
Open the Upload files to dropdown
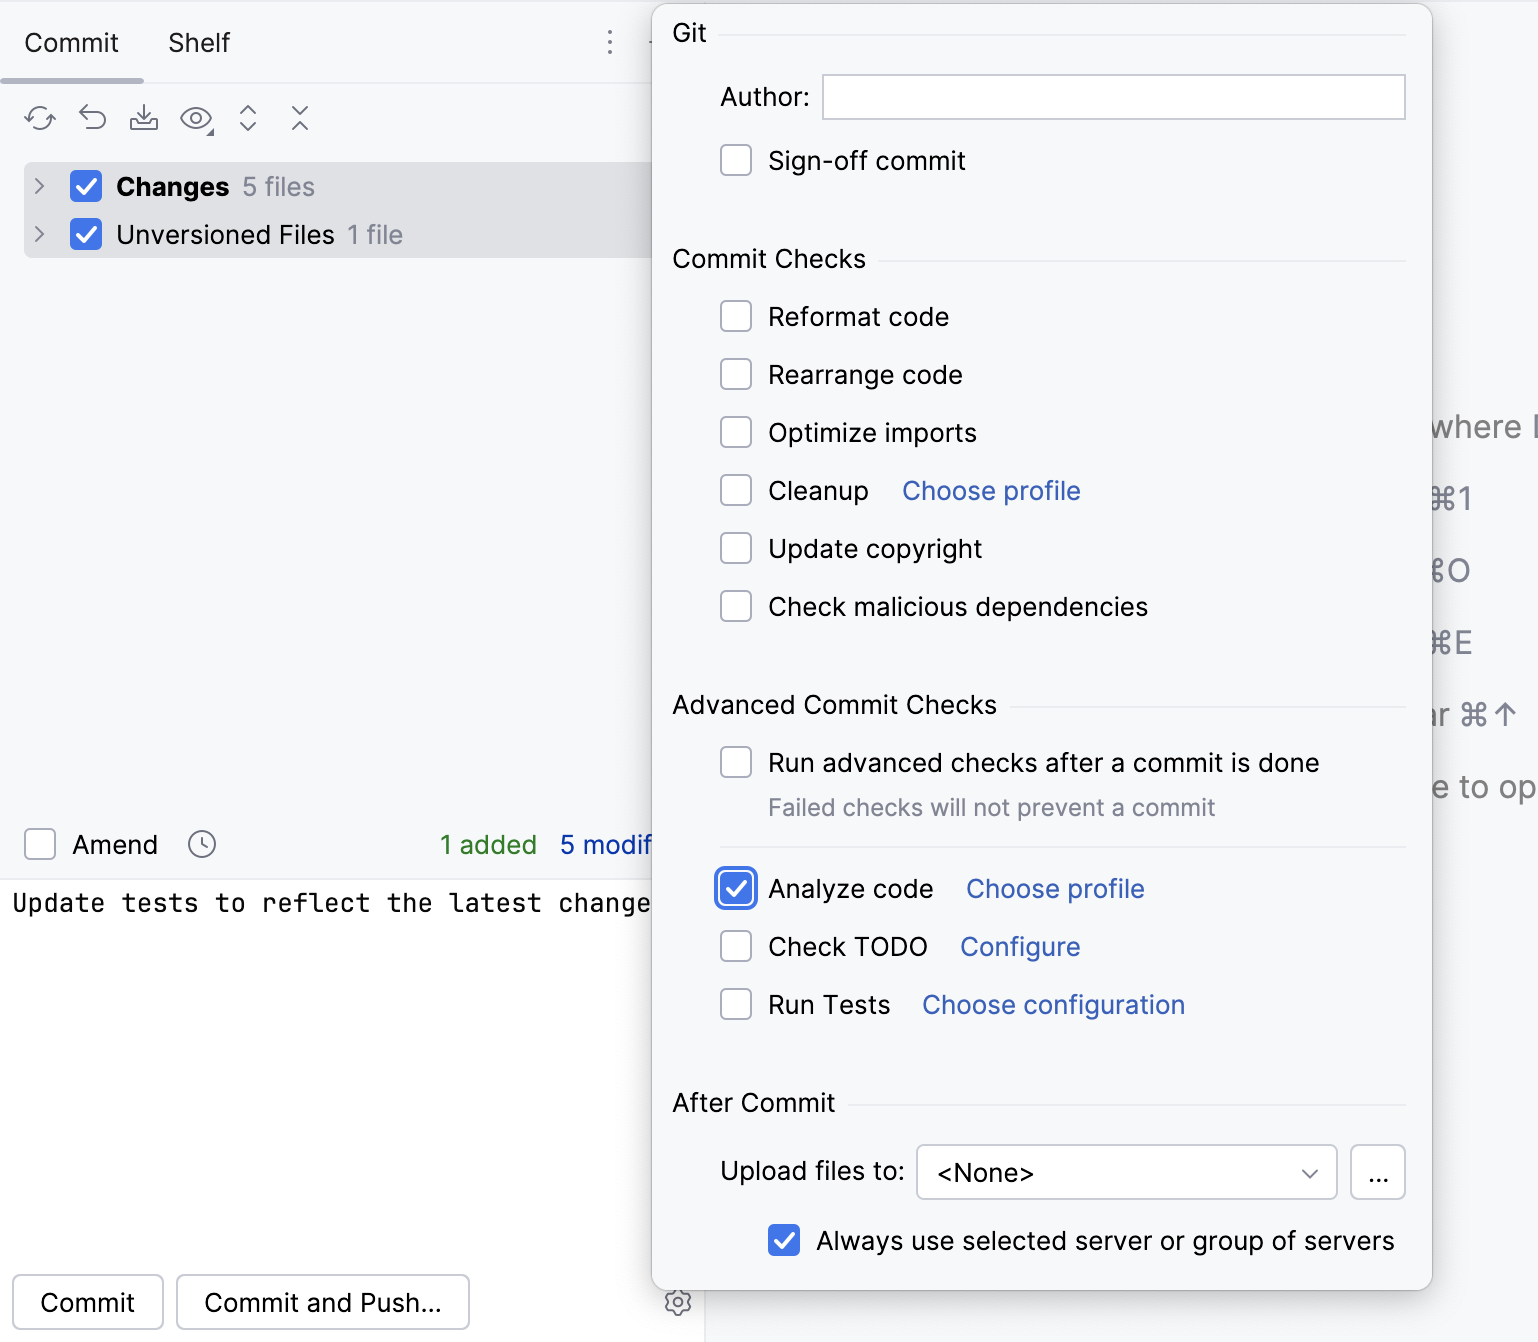[1126, 1172]
